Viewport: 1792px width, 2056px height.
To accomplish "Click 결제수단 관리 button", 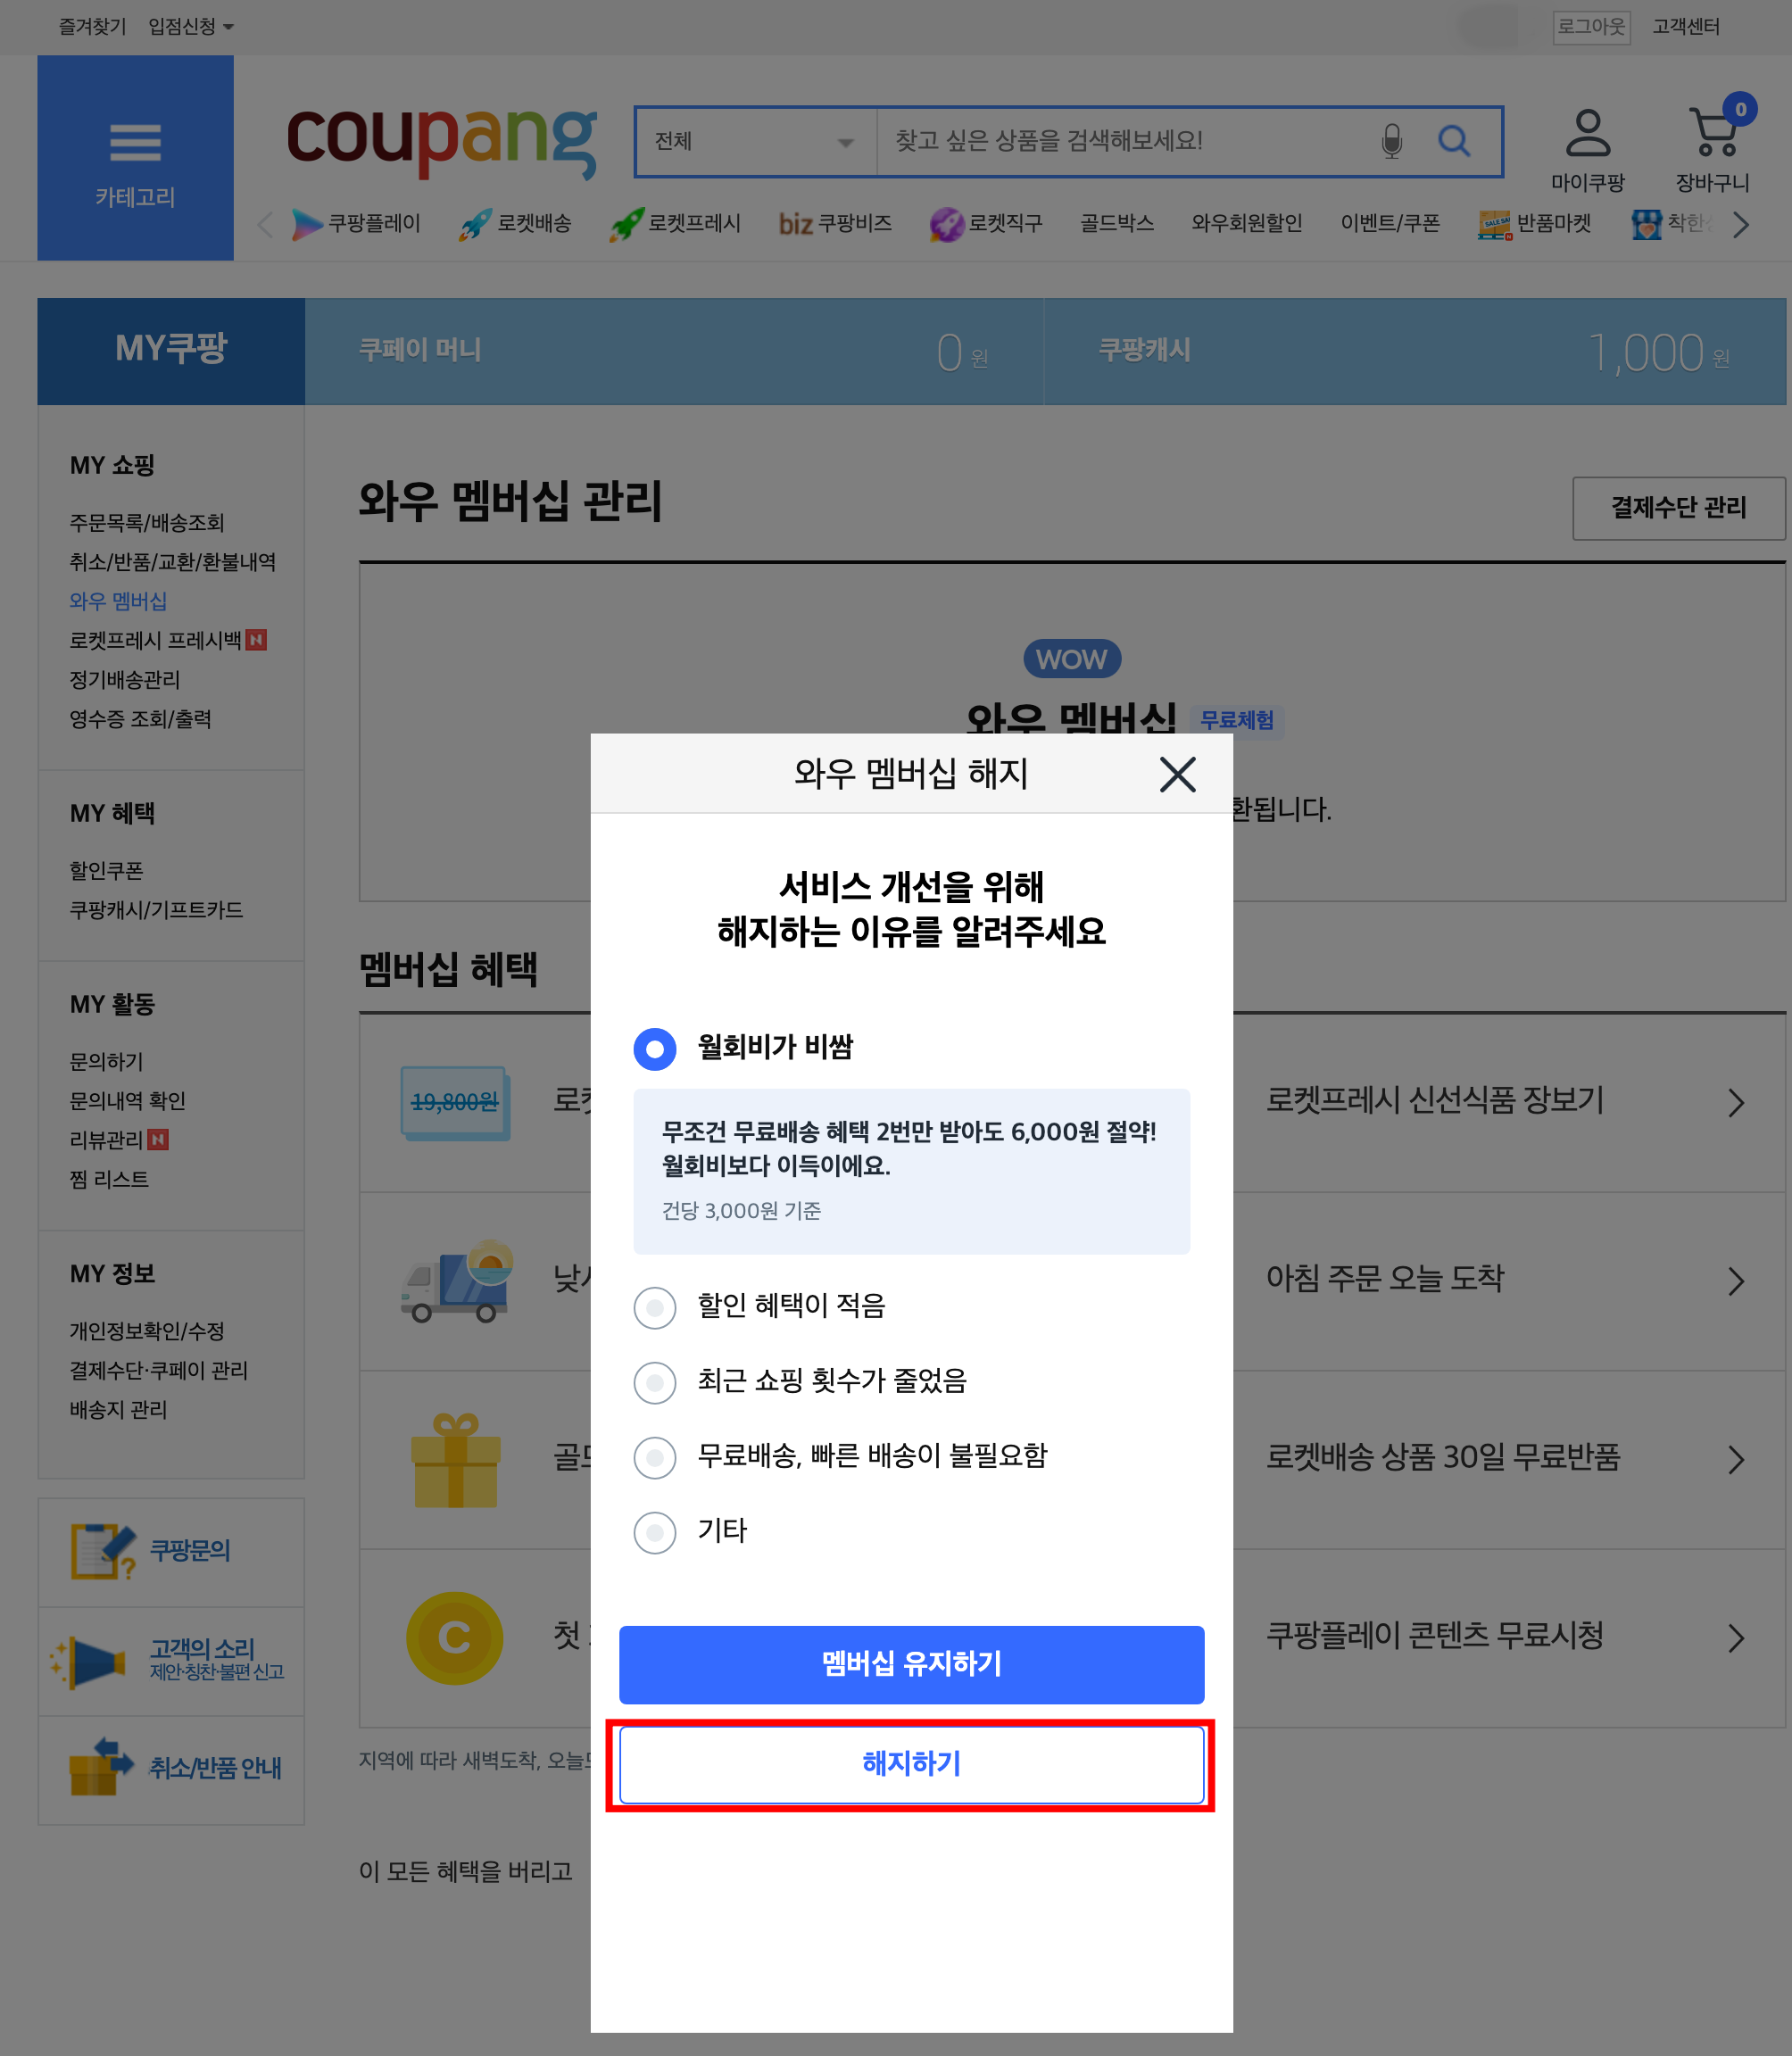I will coord(1678,508).
